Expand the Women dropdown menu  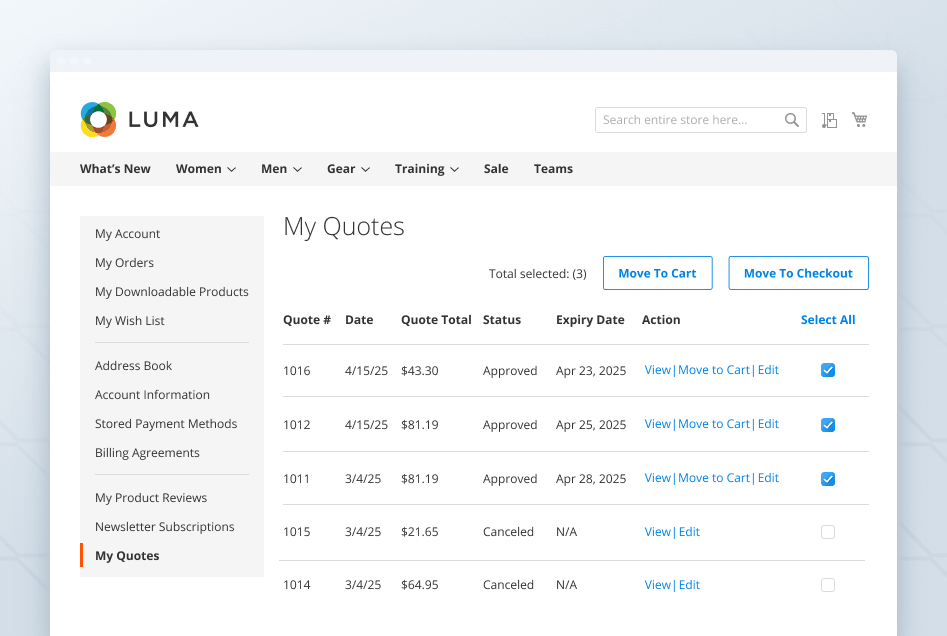(205, 168)
